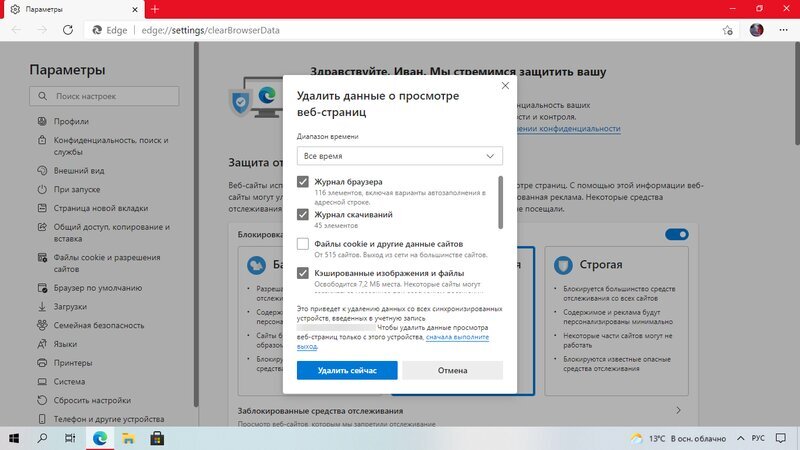Expand 'Заблокированные средства отслеживания' chevron
The height and width of the screenshot is (450, 800).
click(678, 410)
